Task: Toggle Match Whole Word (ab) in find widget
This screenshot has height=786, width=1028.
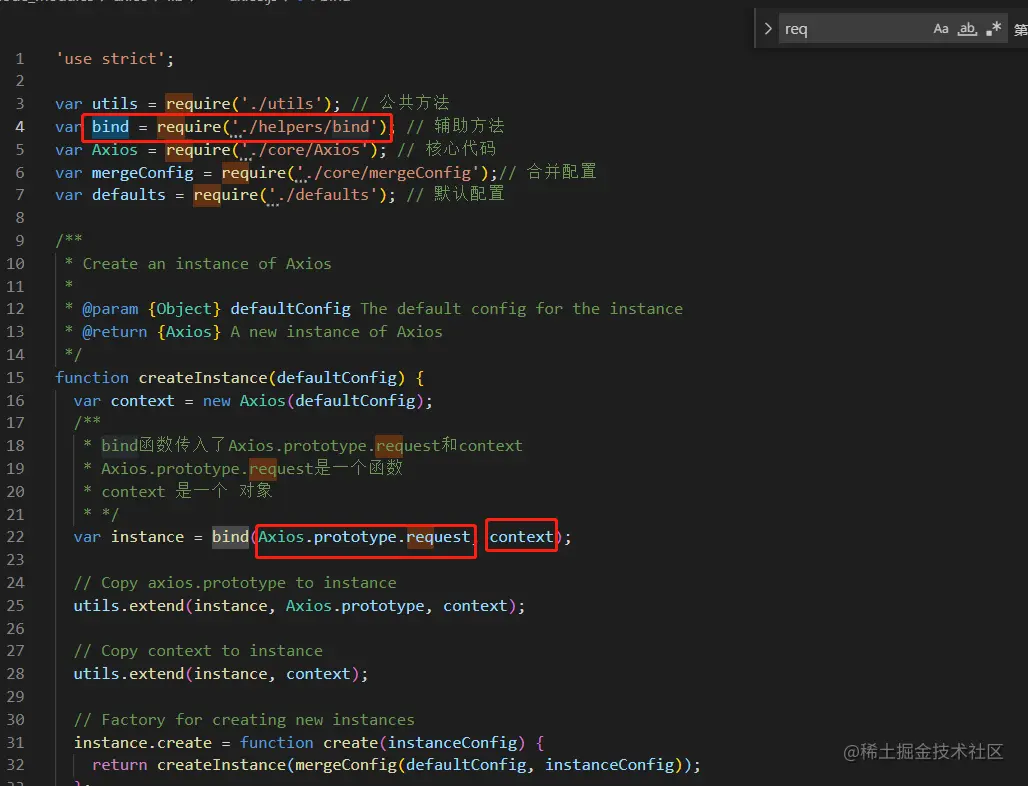Action: point(967,29)
